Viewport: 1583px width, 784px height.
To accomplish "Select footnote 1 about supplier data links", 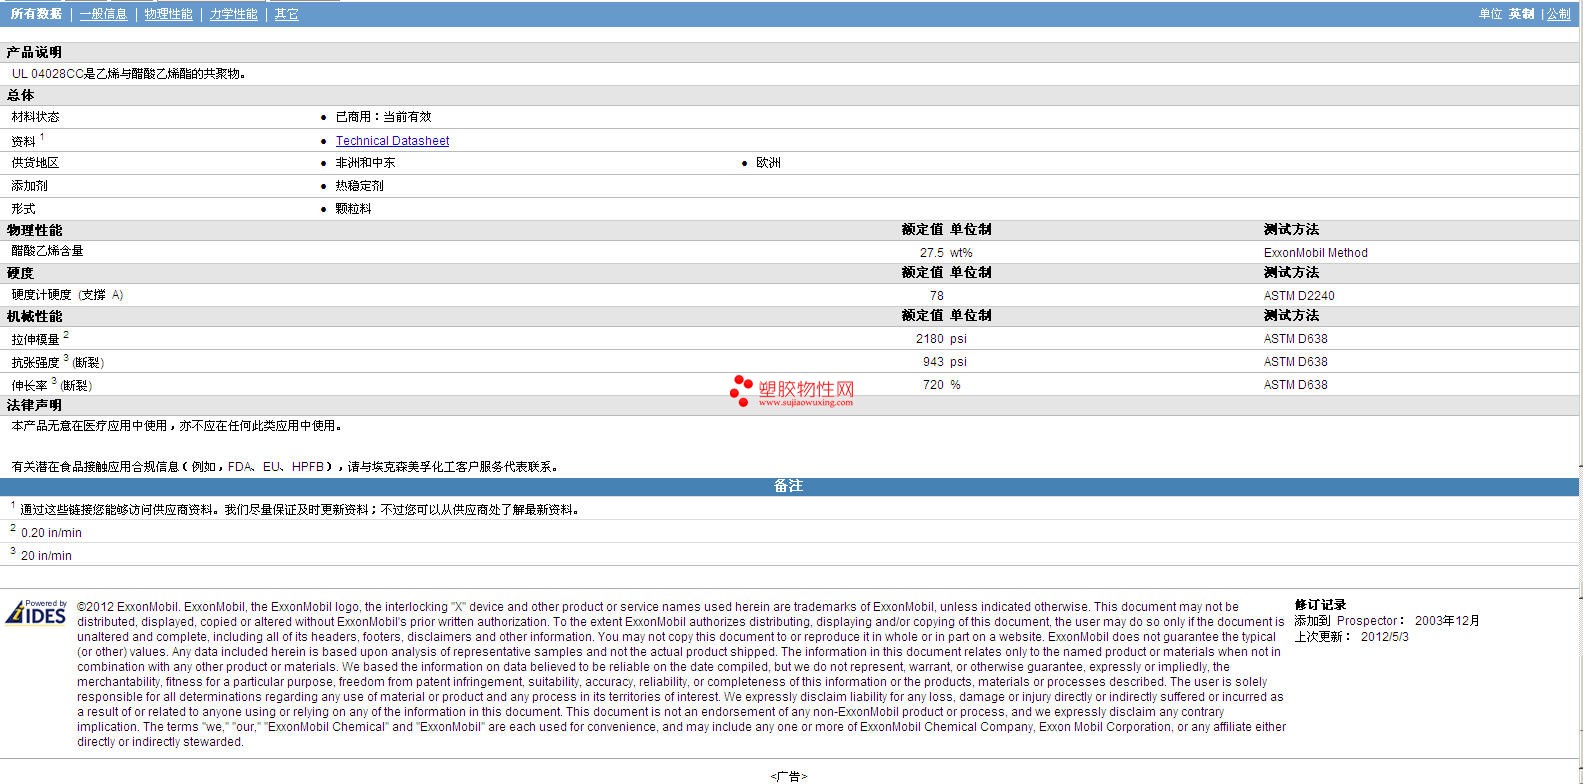I will pos(296,509).
